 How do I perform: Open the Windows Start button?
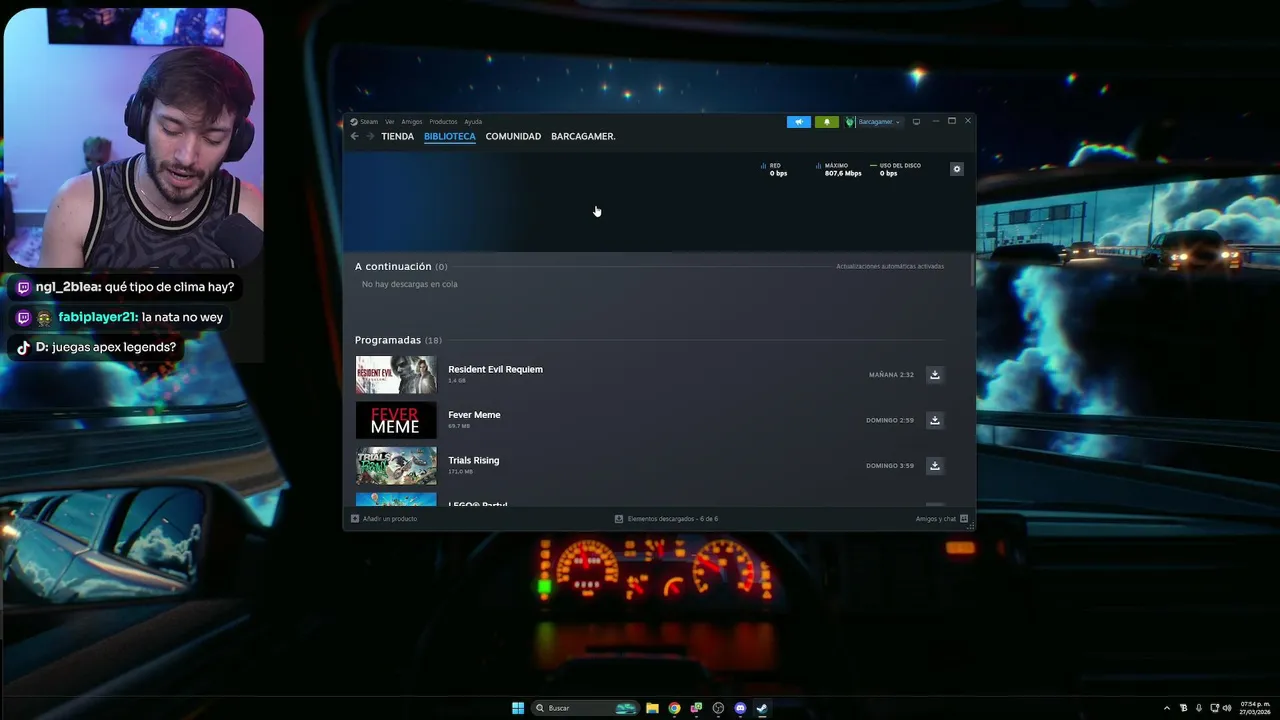point(518,708)
